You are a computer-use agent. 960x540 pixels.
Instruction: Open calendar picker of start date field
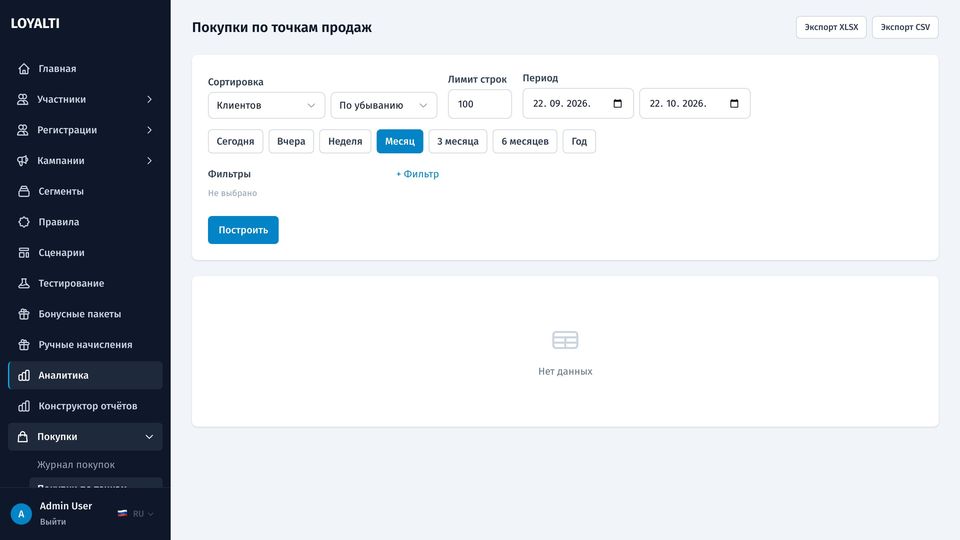[x=618, y=103]
